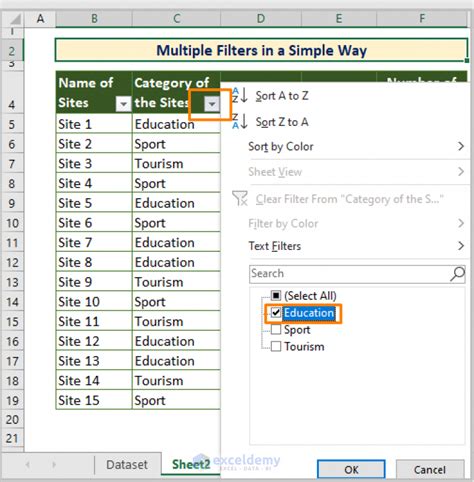Select column D header

[261, 18]
